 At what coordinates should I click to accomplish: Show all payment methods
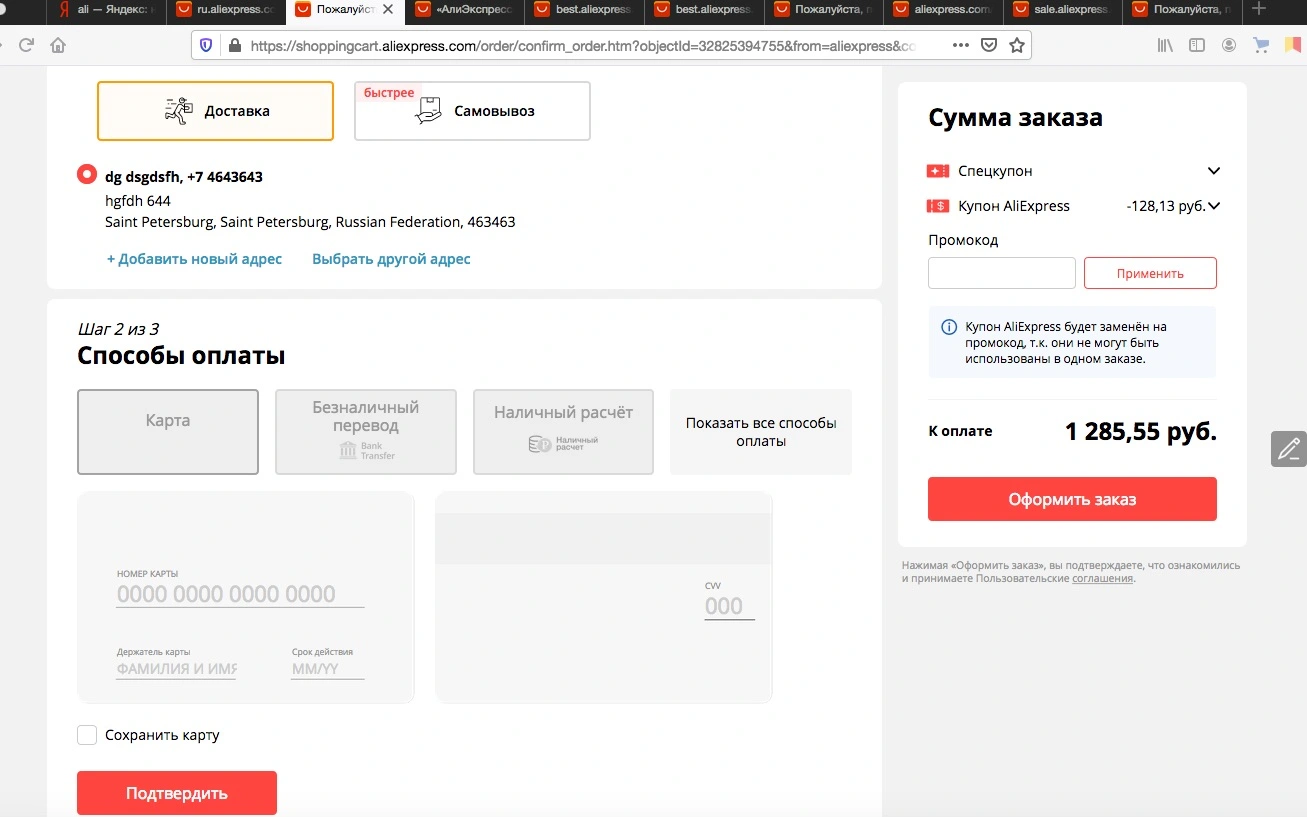coord(761,432)
